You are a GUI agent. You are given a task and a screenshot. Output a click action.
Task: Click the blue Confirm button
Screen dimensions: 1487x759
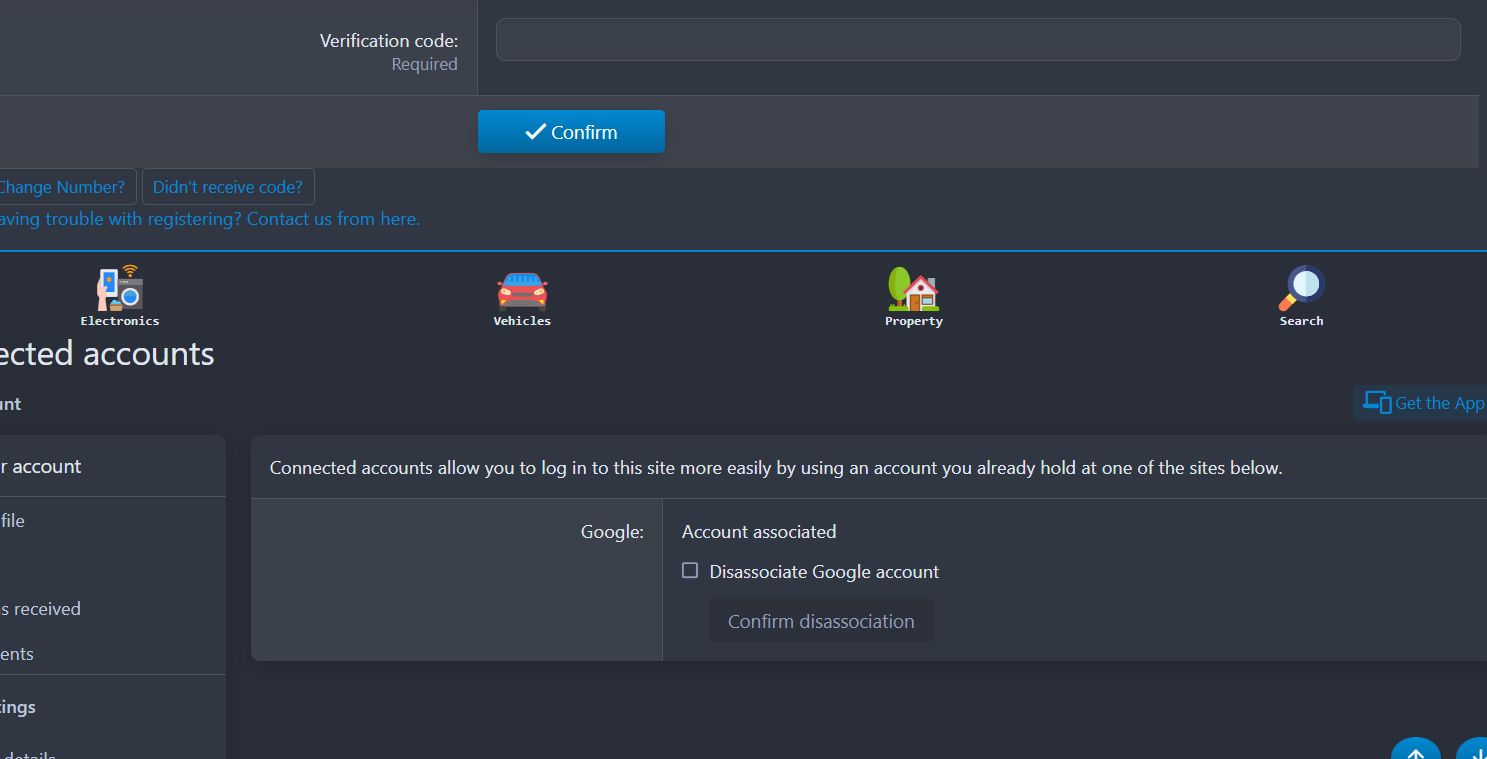571,132
